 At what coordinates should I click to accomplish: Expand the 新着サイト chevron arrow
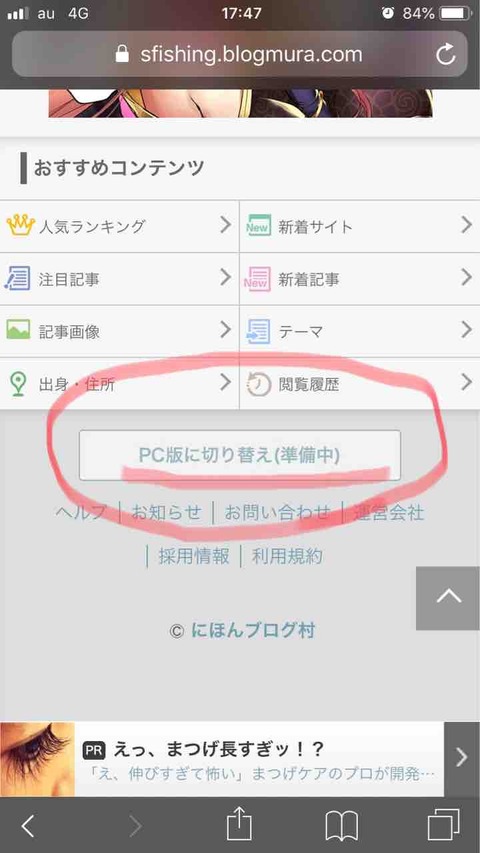(466, 225)
